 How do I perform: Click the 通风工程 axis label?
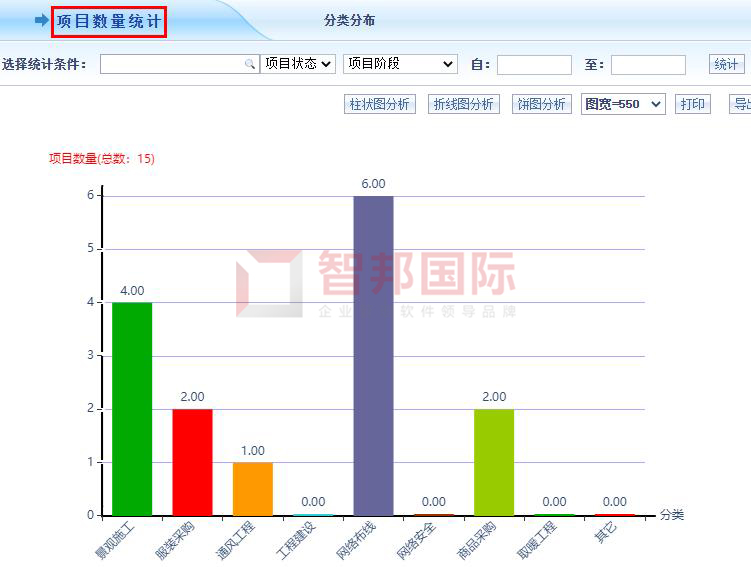[x=235, y=541]
